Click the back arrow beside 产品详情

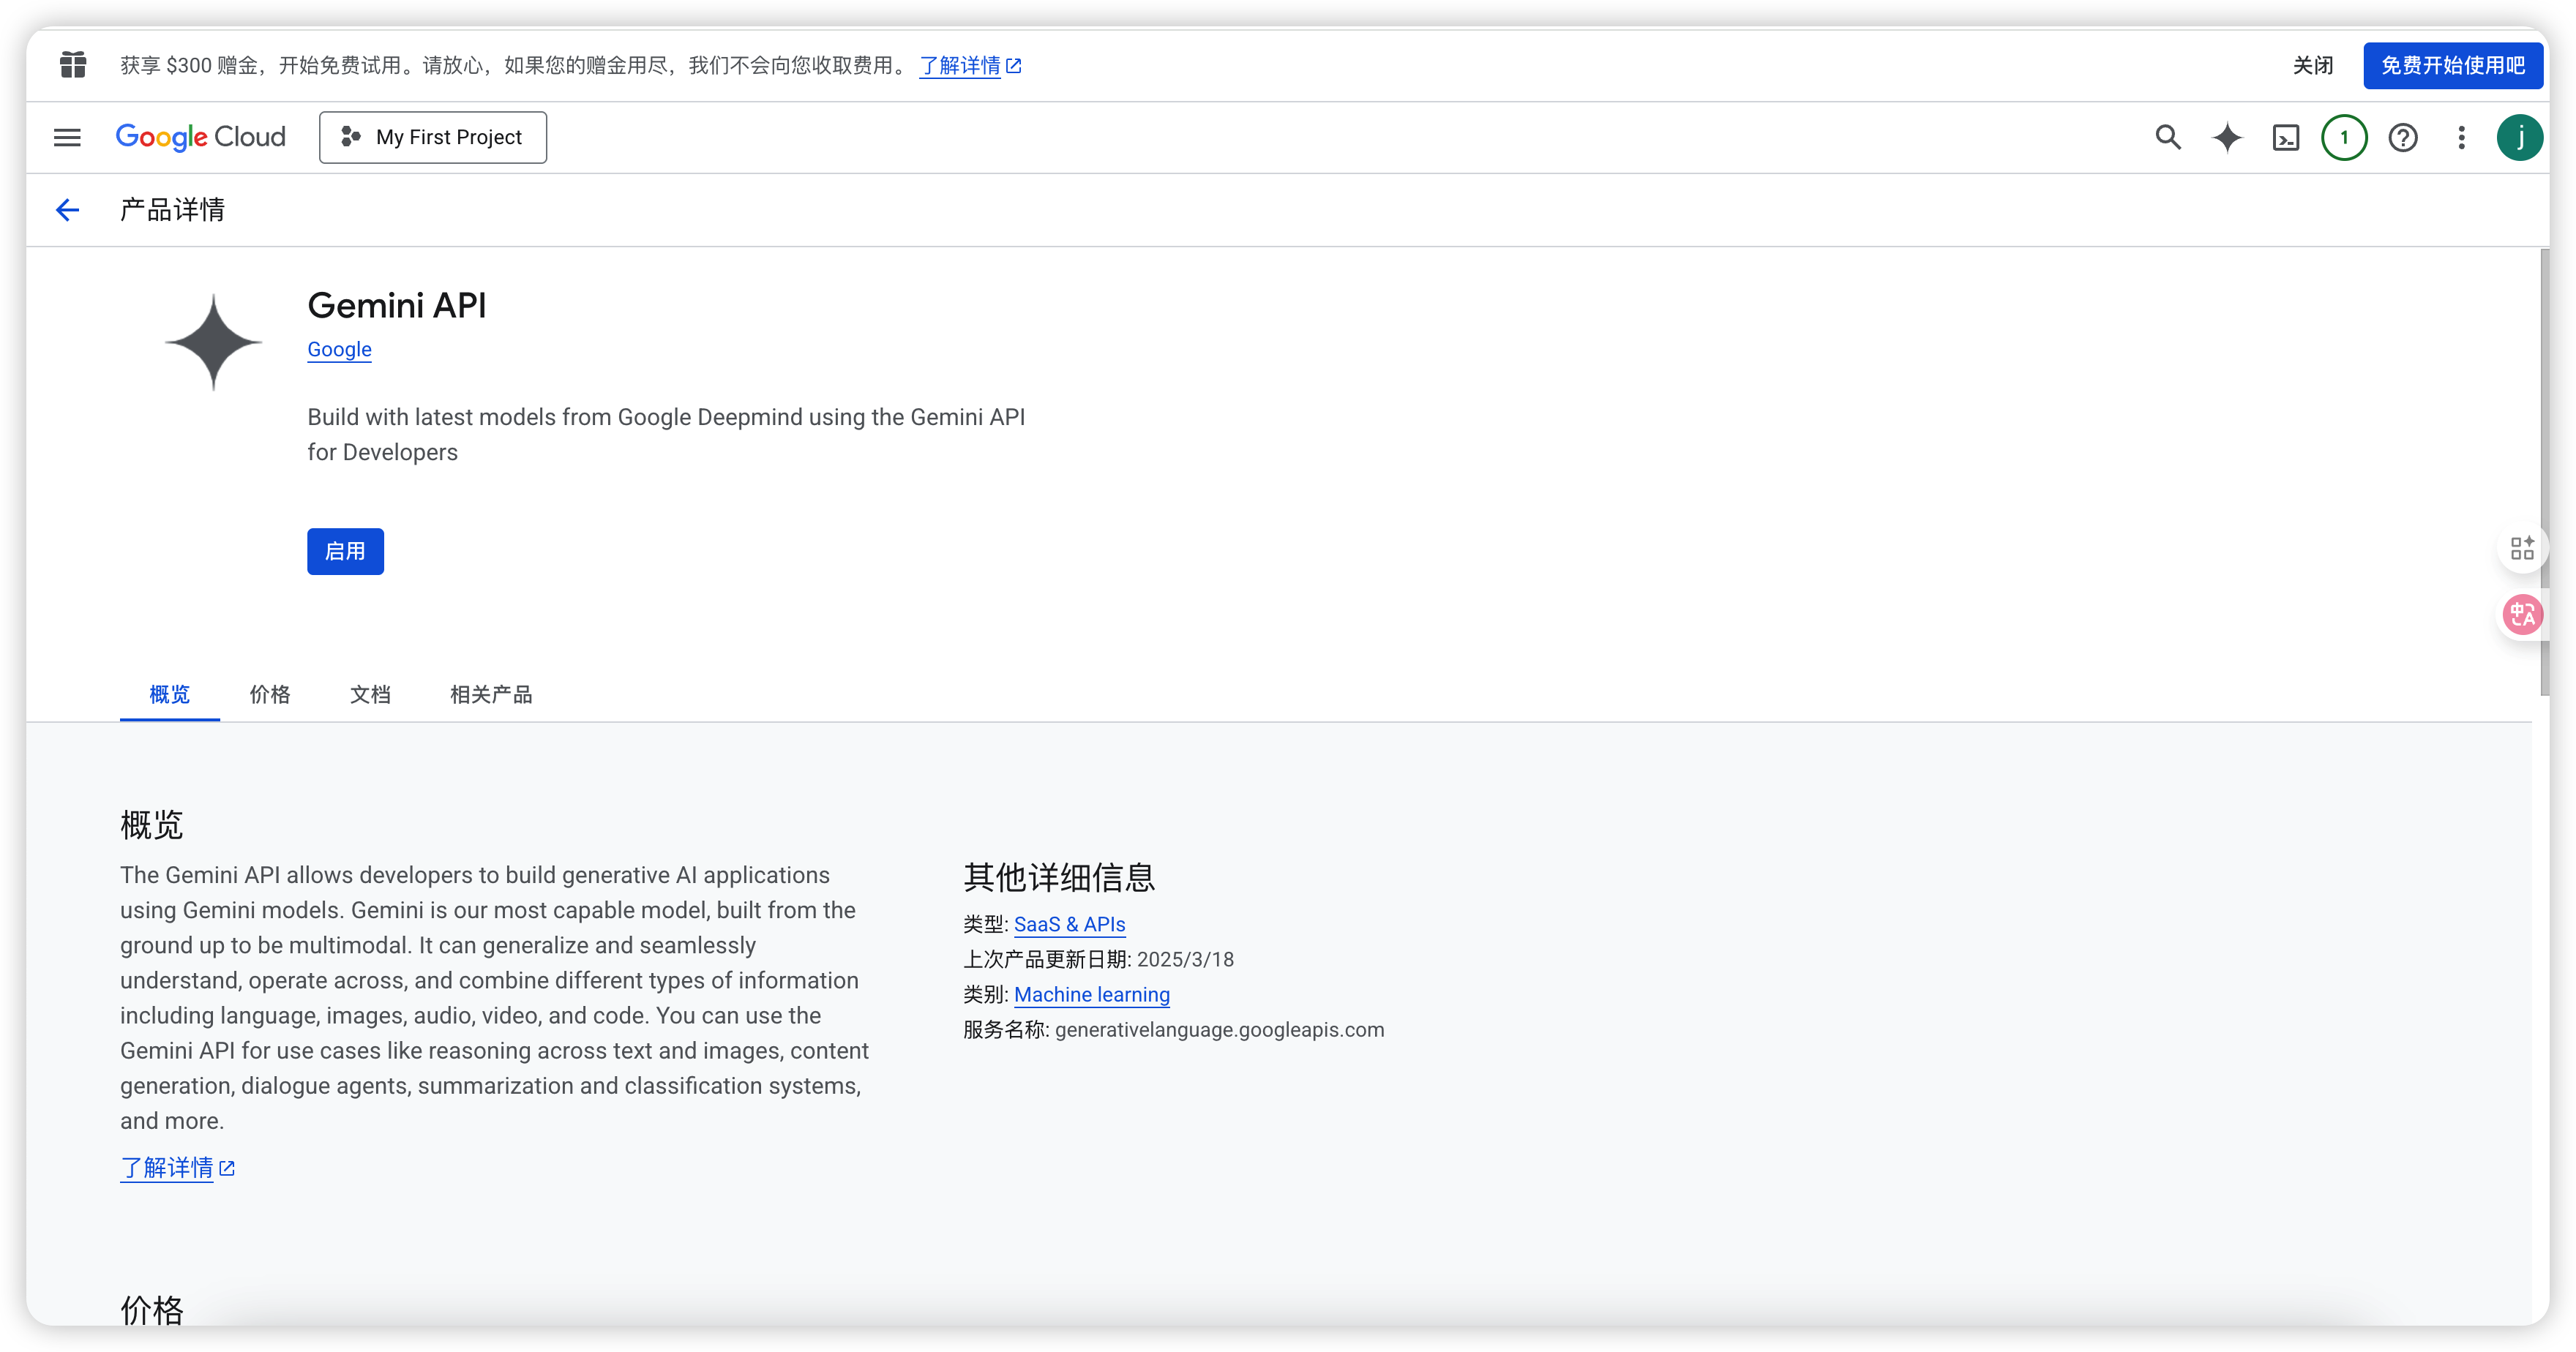point(67,210)
